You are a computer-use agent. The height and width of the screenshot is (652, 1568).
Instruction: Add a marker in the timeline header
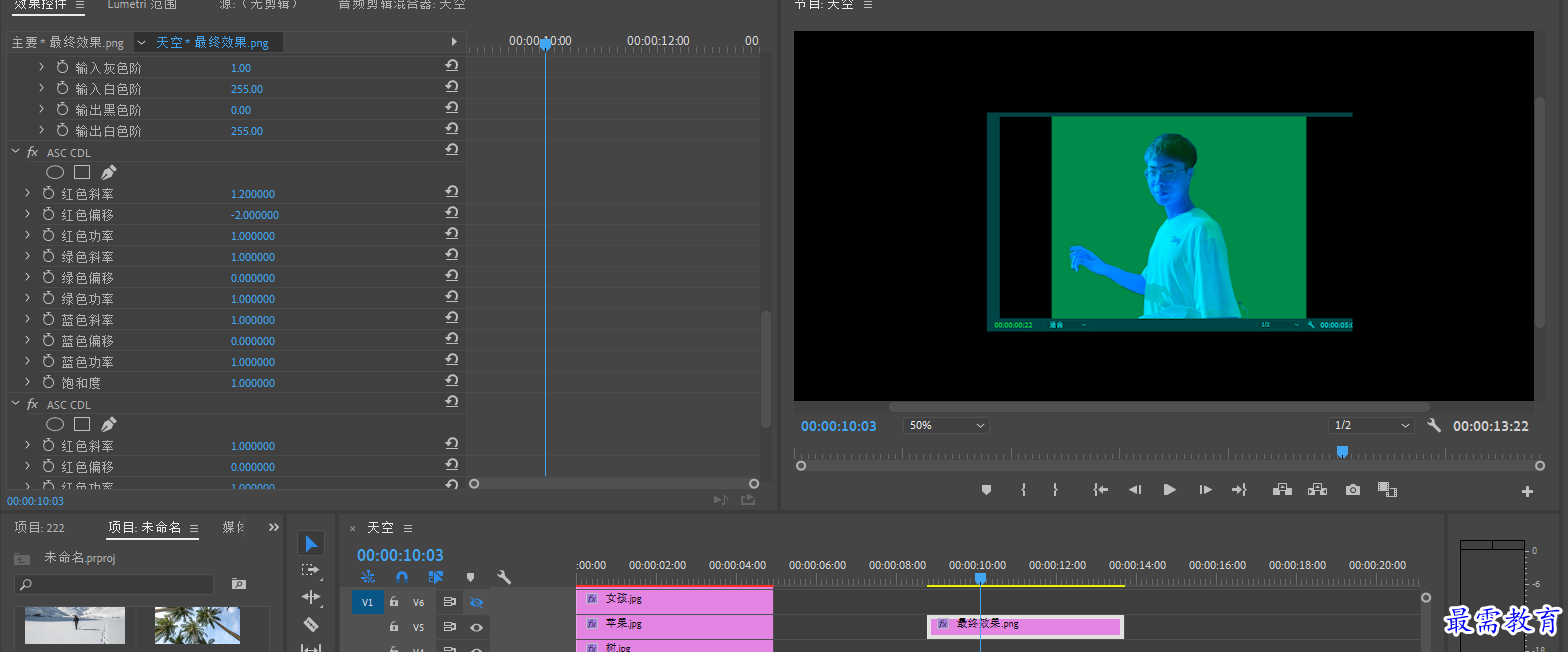point(470,577)
